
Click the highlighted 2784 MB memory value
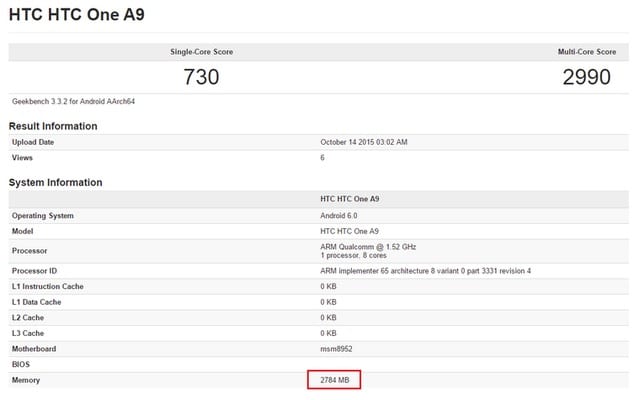pos(332,380)
